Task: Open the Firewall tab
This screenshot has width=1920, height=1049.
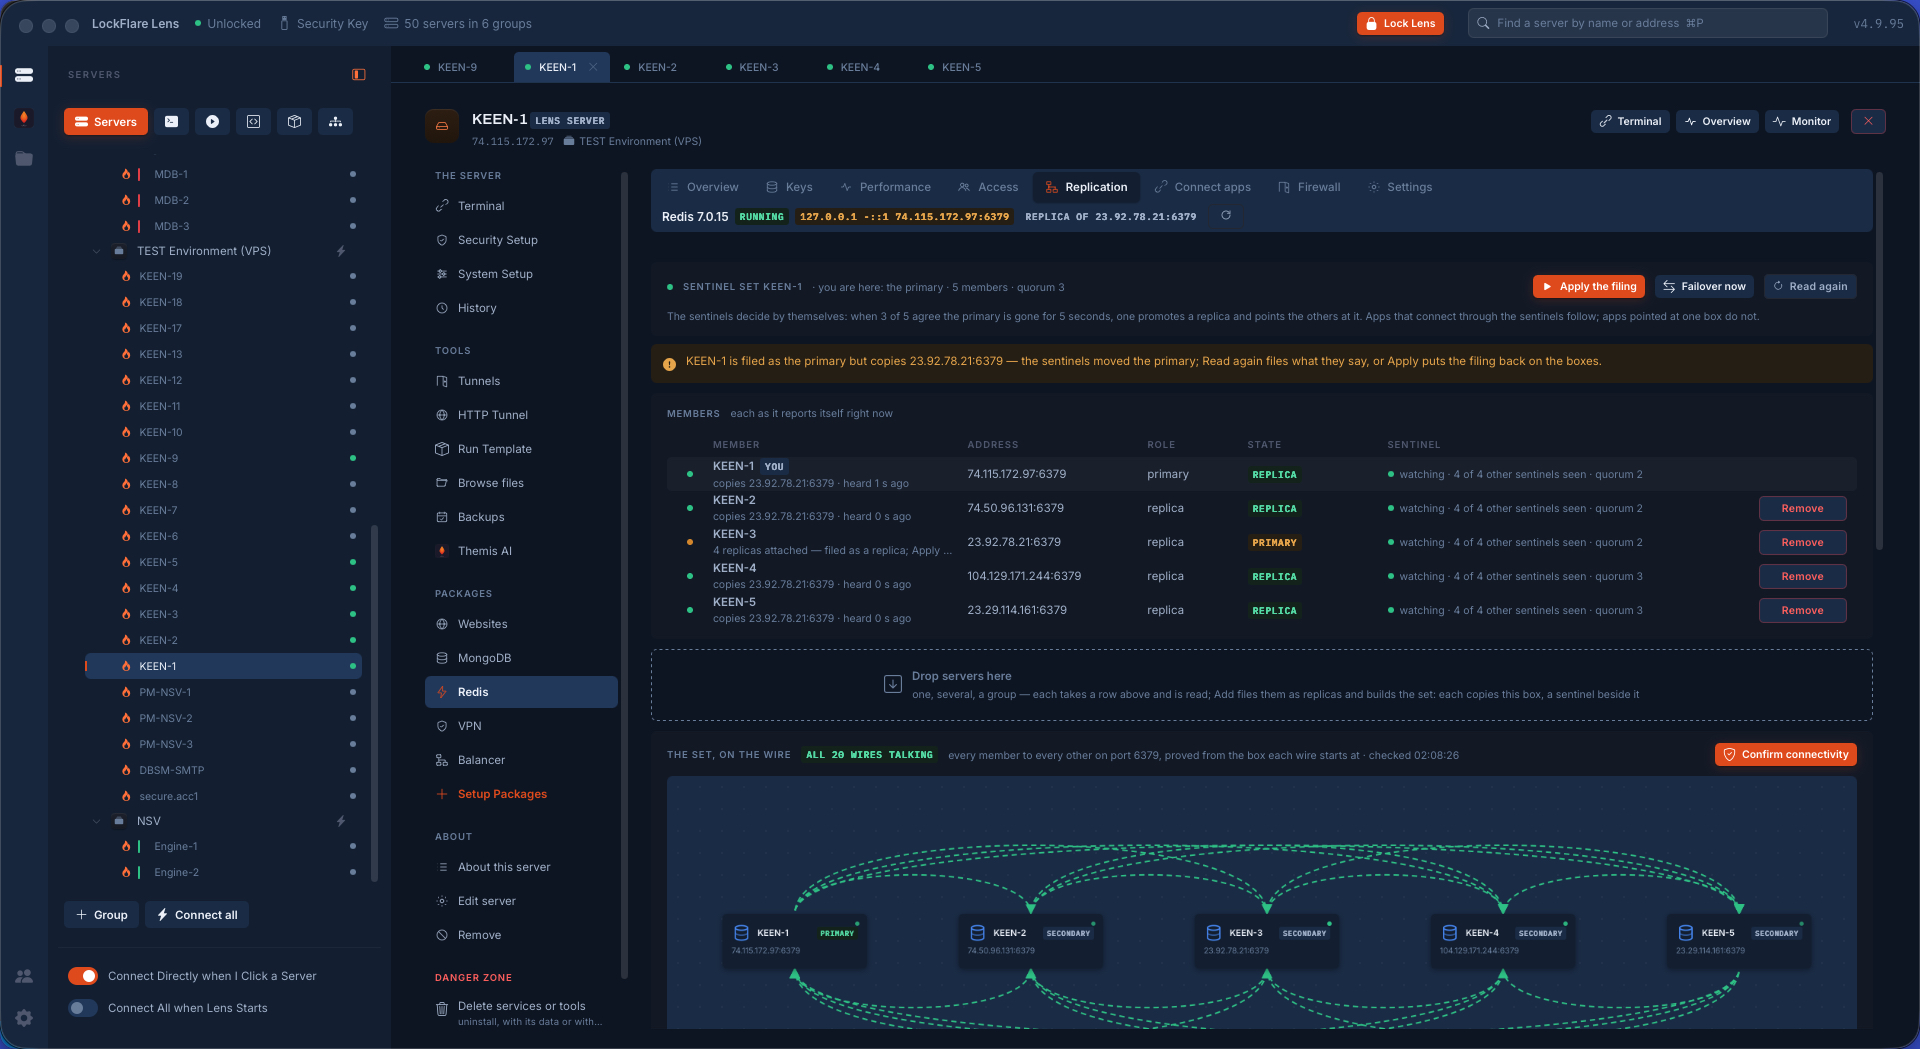Action: pos(1309,187)
